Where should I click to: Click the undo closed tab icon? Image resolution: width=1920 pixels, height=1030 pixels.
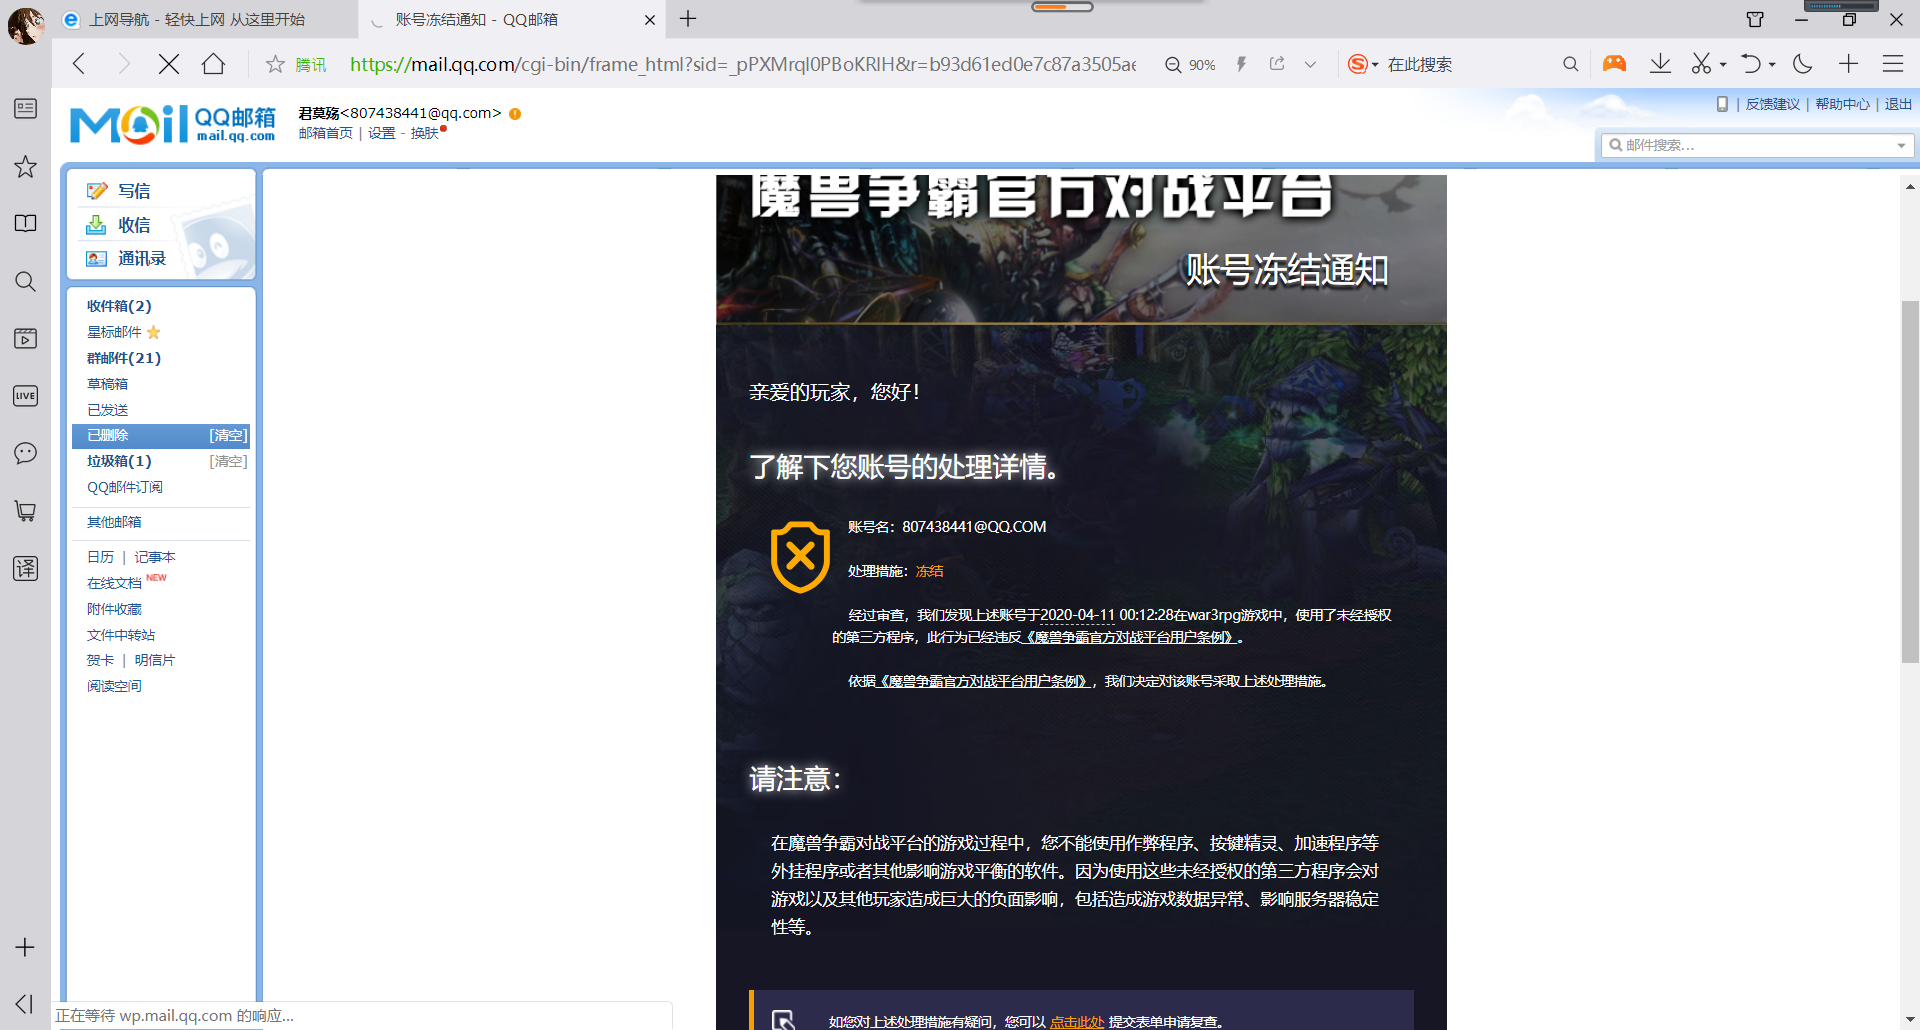click(x=1750, y=64)
